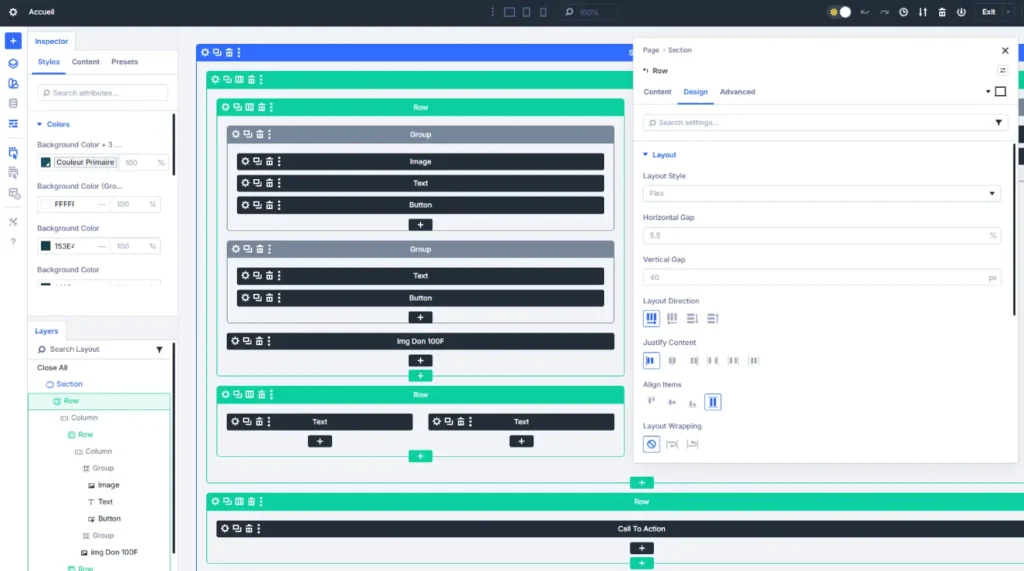1024x571 pixels.
Task: Select first Justify Content option
Action: [x=651, y=361]
